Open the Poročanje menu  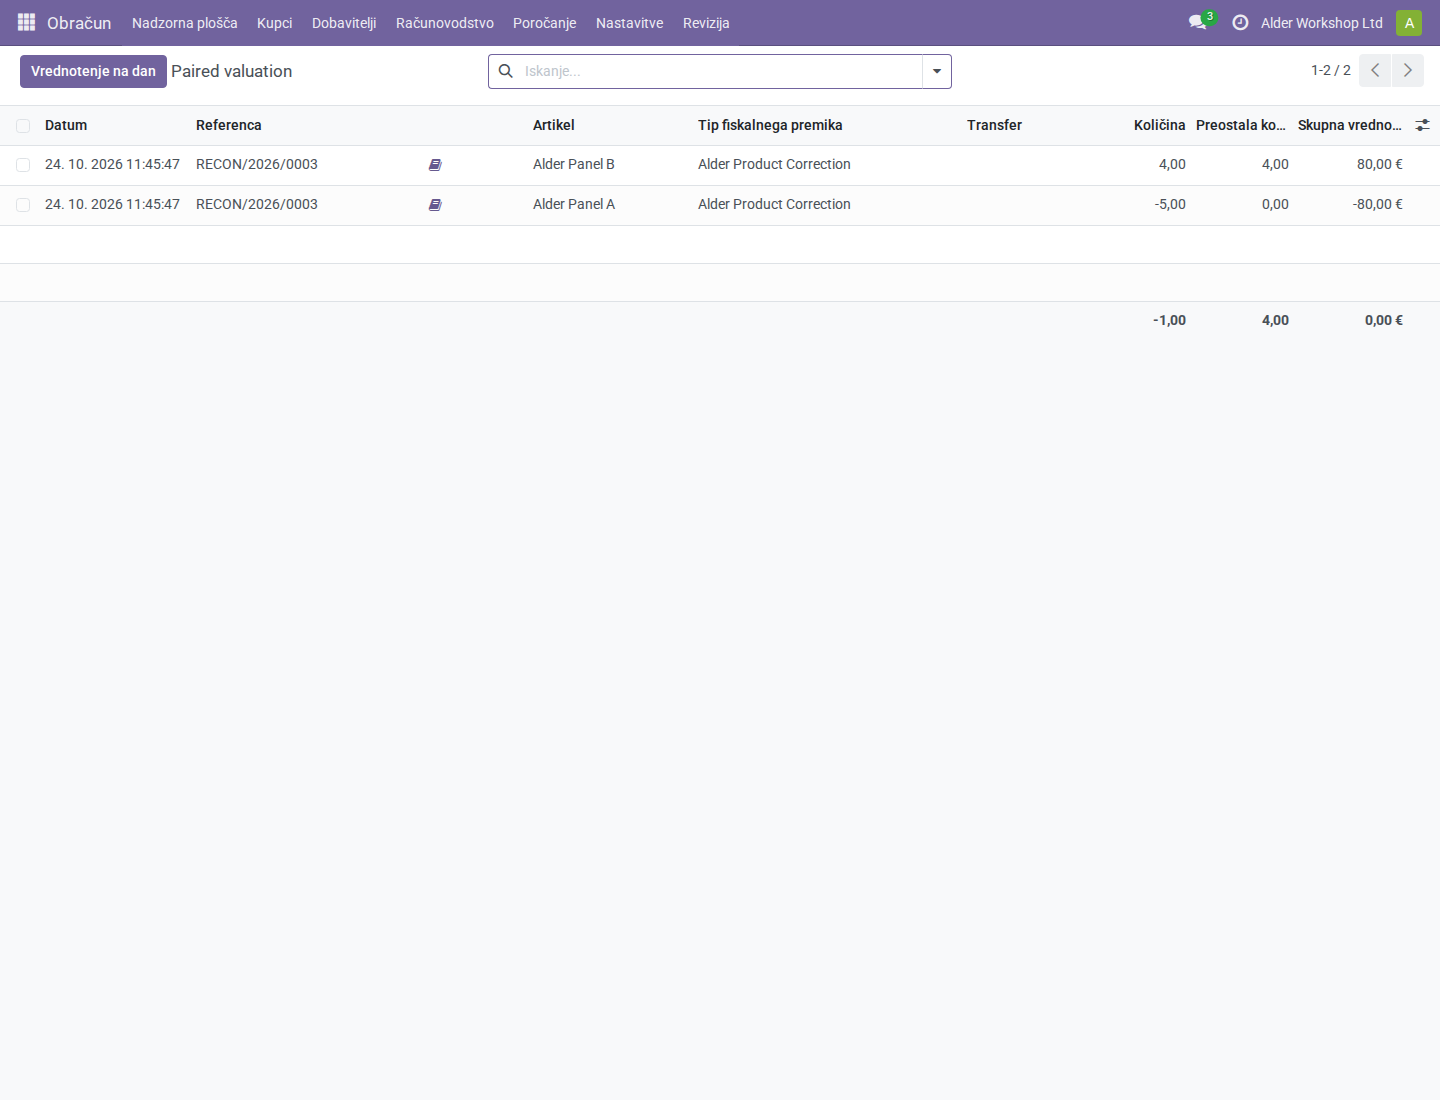[x=545, y=23]
